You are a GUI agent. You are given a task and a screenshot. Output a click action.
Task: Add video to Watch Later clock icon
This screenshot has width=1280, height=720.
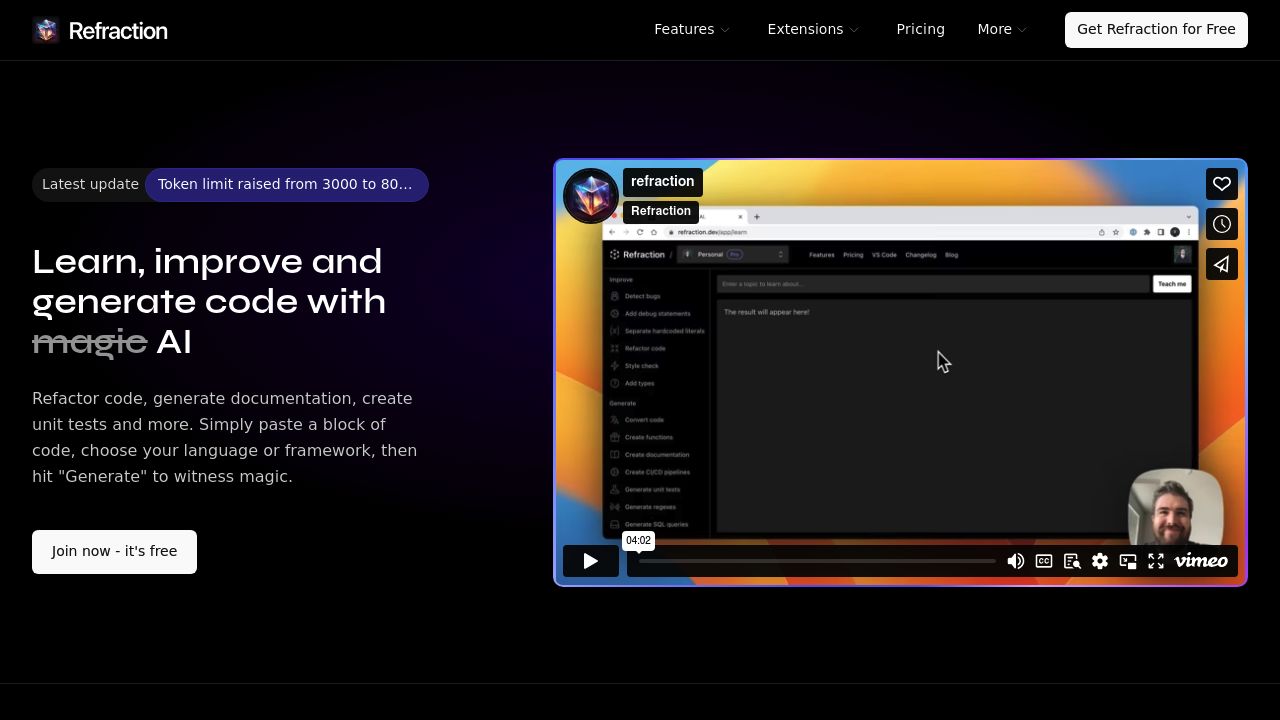(1222, 224)
